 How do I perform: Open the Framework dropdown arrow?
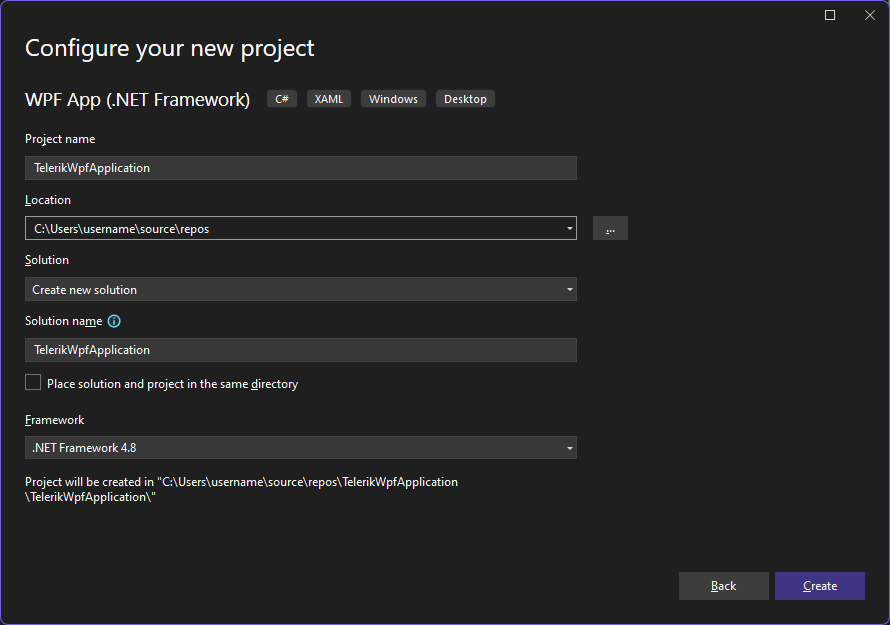569,447
